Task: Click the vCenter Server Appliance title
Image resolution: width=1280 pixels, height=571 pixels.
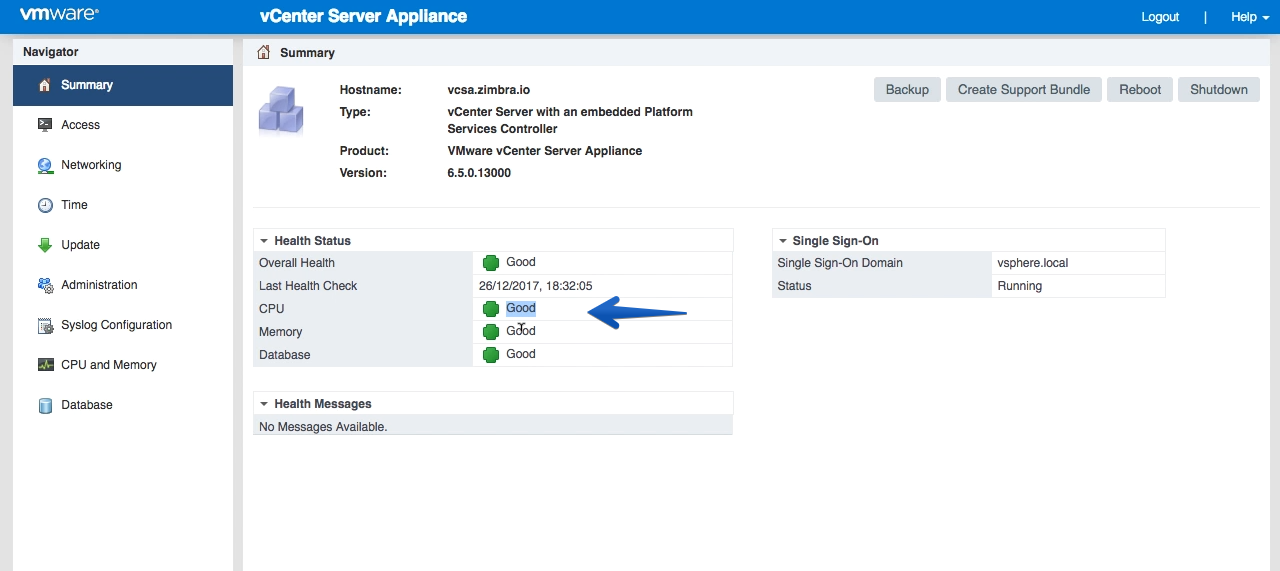Action: pyautogui.click(x=363, y=17)
